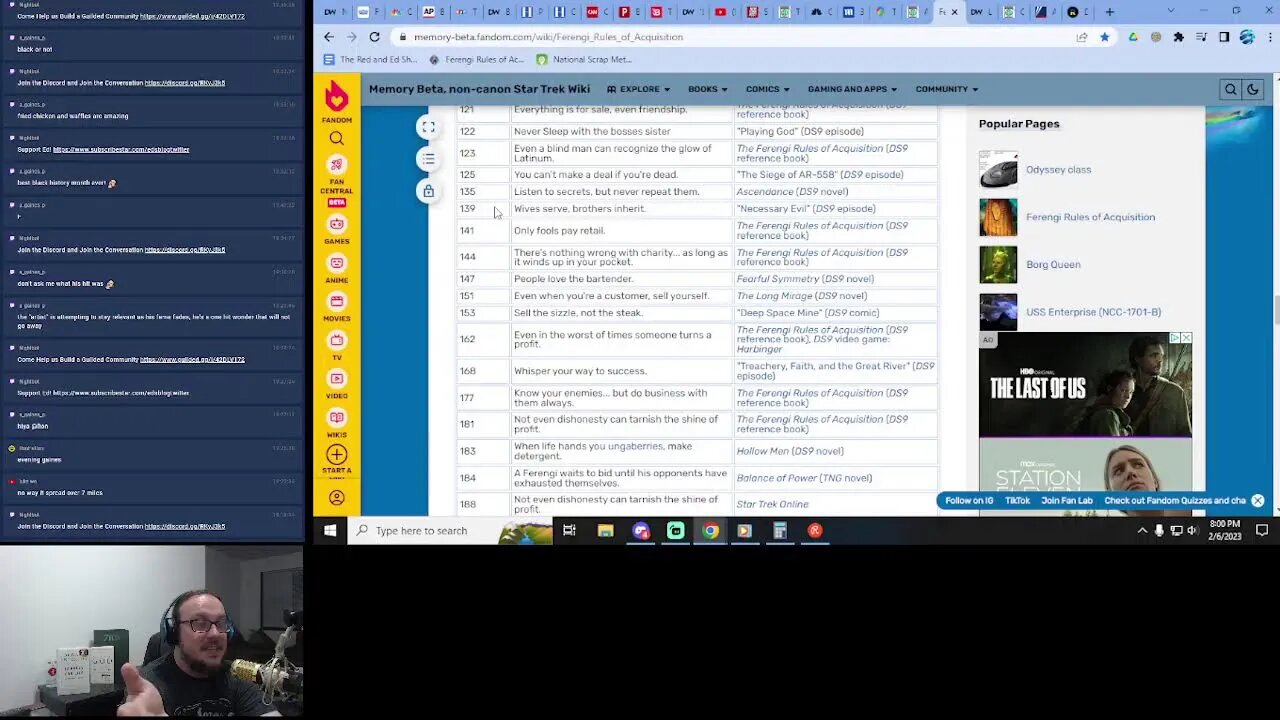This screenshot has width=1280, height=720.
Task: Open the Windows notification center
Action: [x=1262, y=531]
